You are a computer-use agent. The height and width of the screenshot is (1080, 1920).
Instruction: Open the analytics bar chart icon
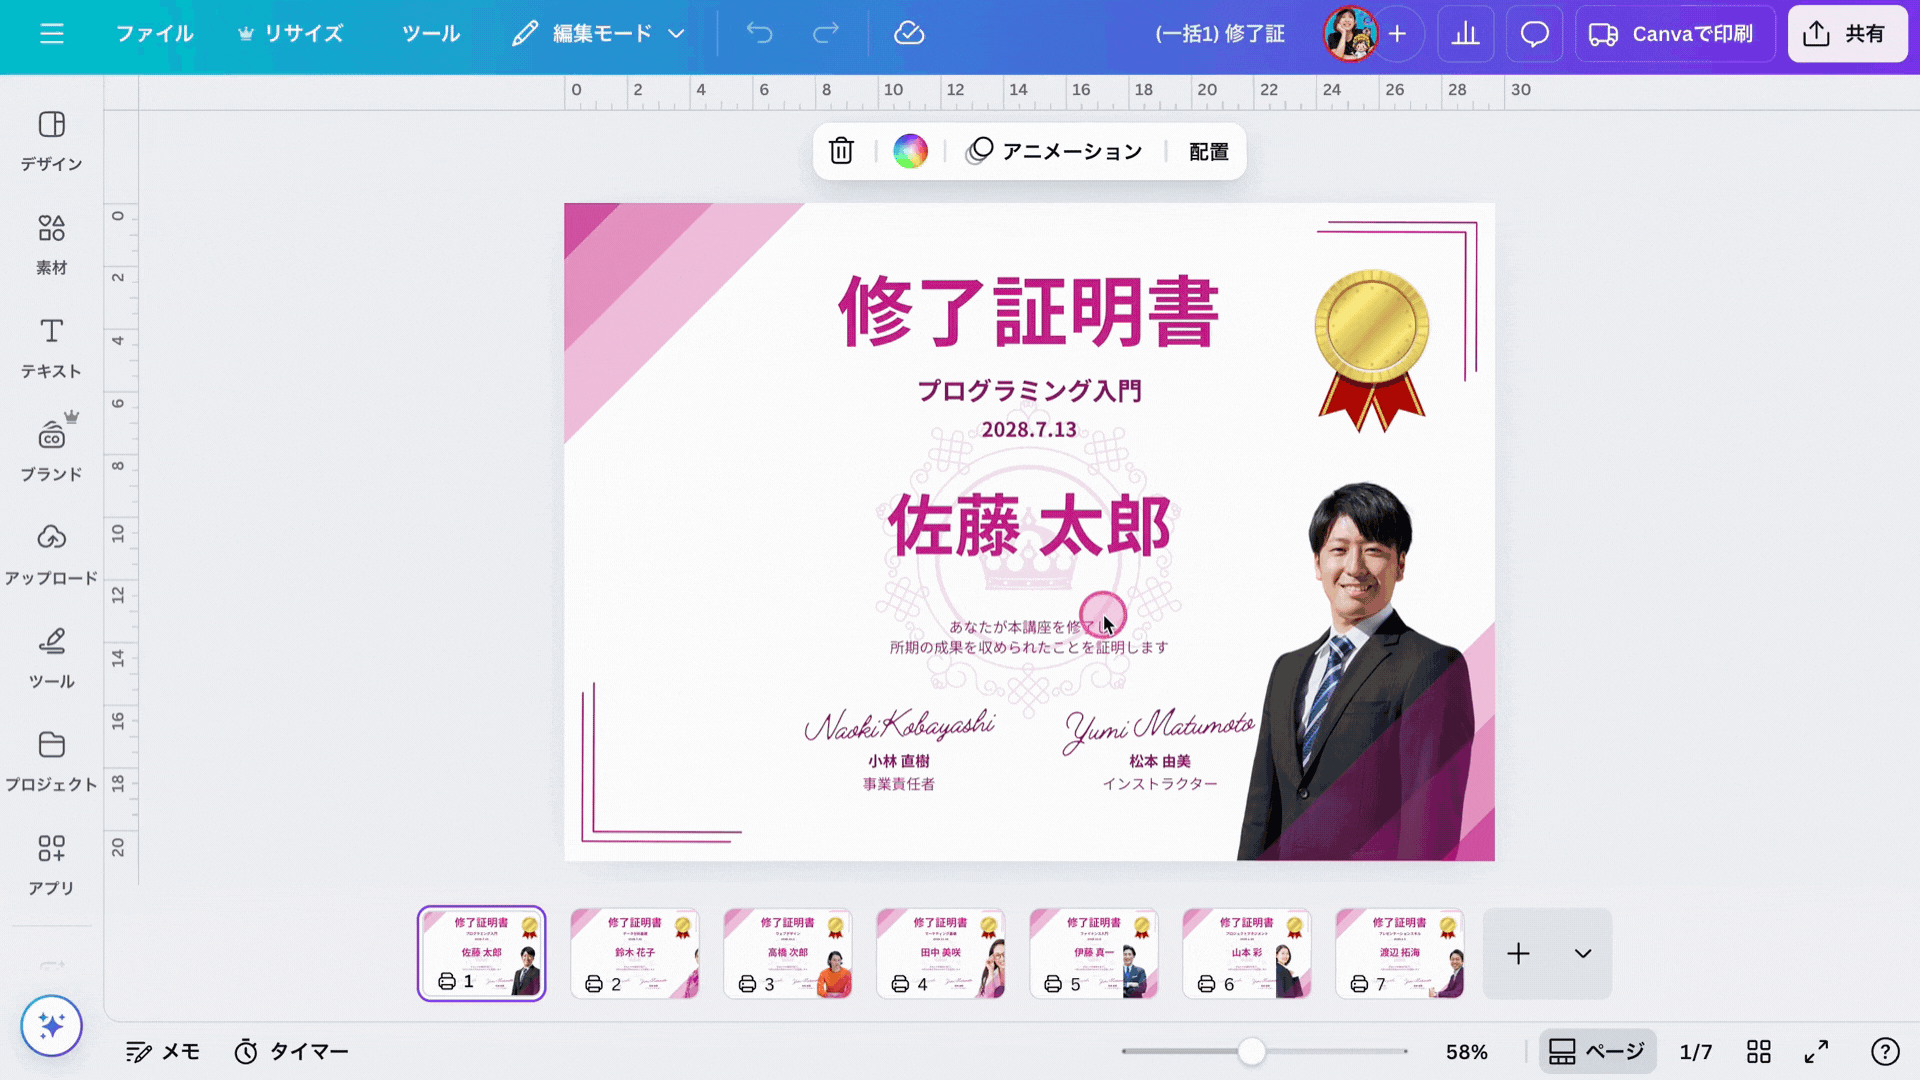point(1465,34)
